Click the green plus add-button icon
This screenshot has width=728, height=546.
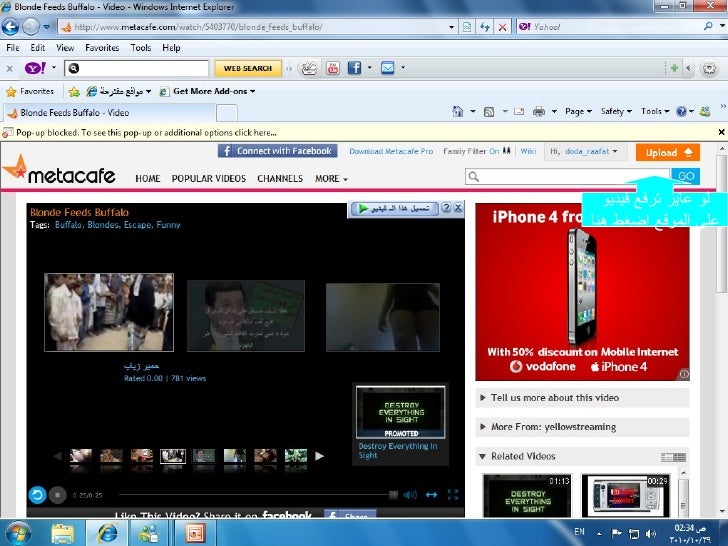[x=674, y=68]
